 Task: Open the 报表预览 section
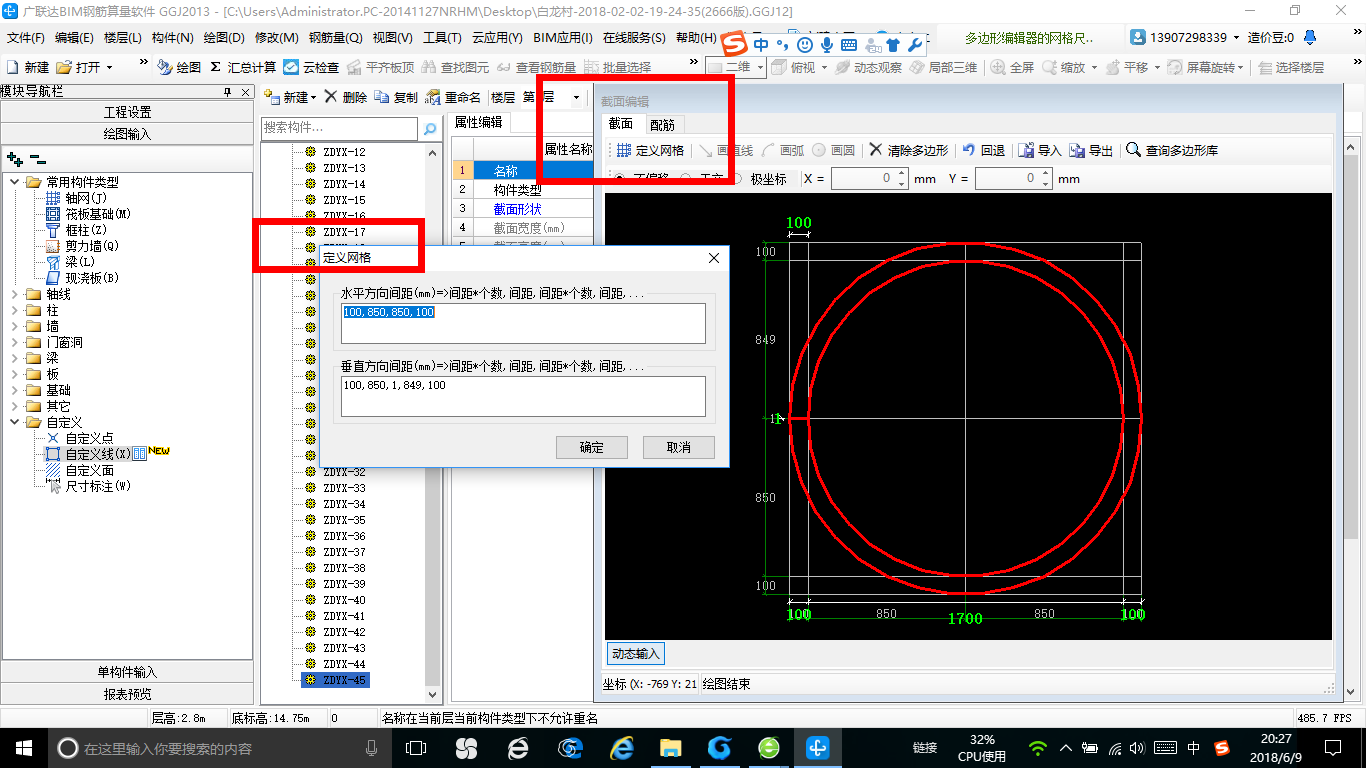coord(127,694)
